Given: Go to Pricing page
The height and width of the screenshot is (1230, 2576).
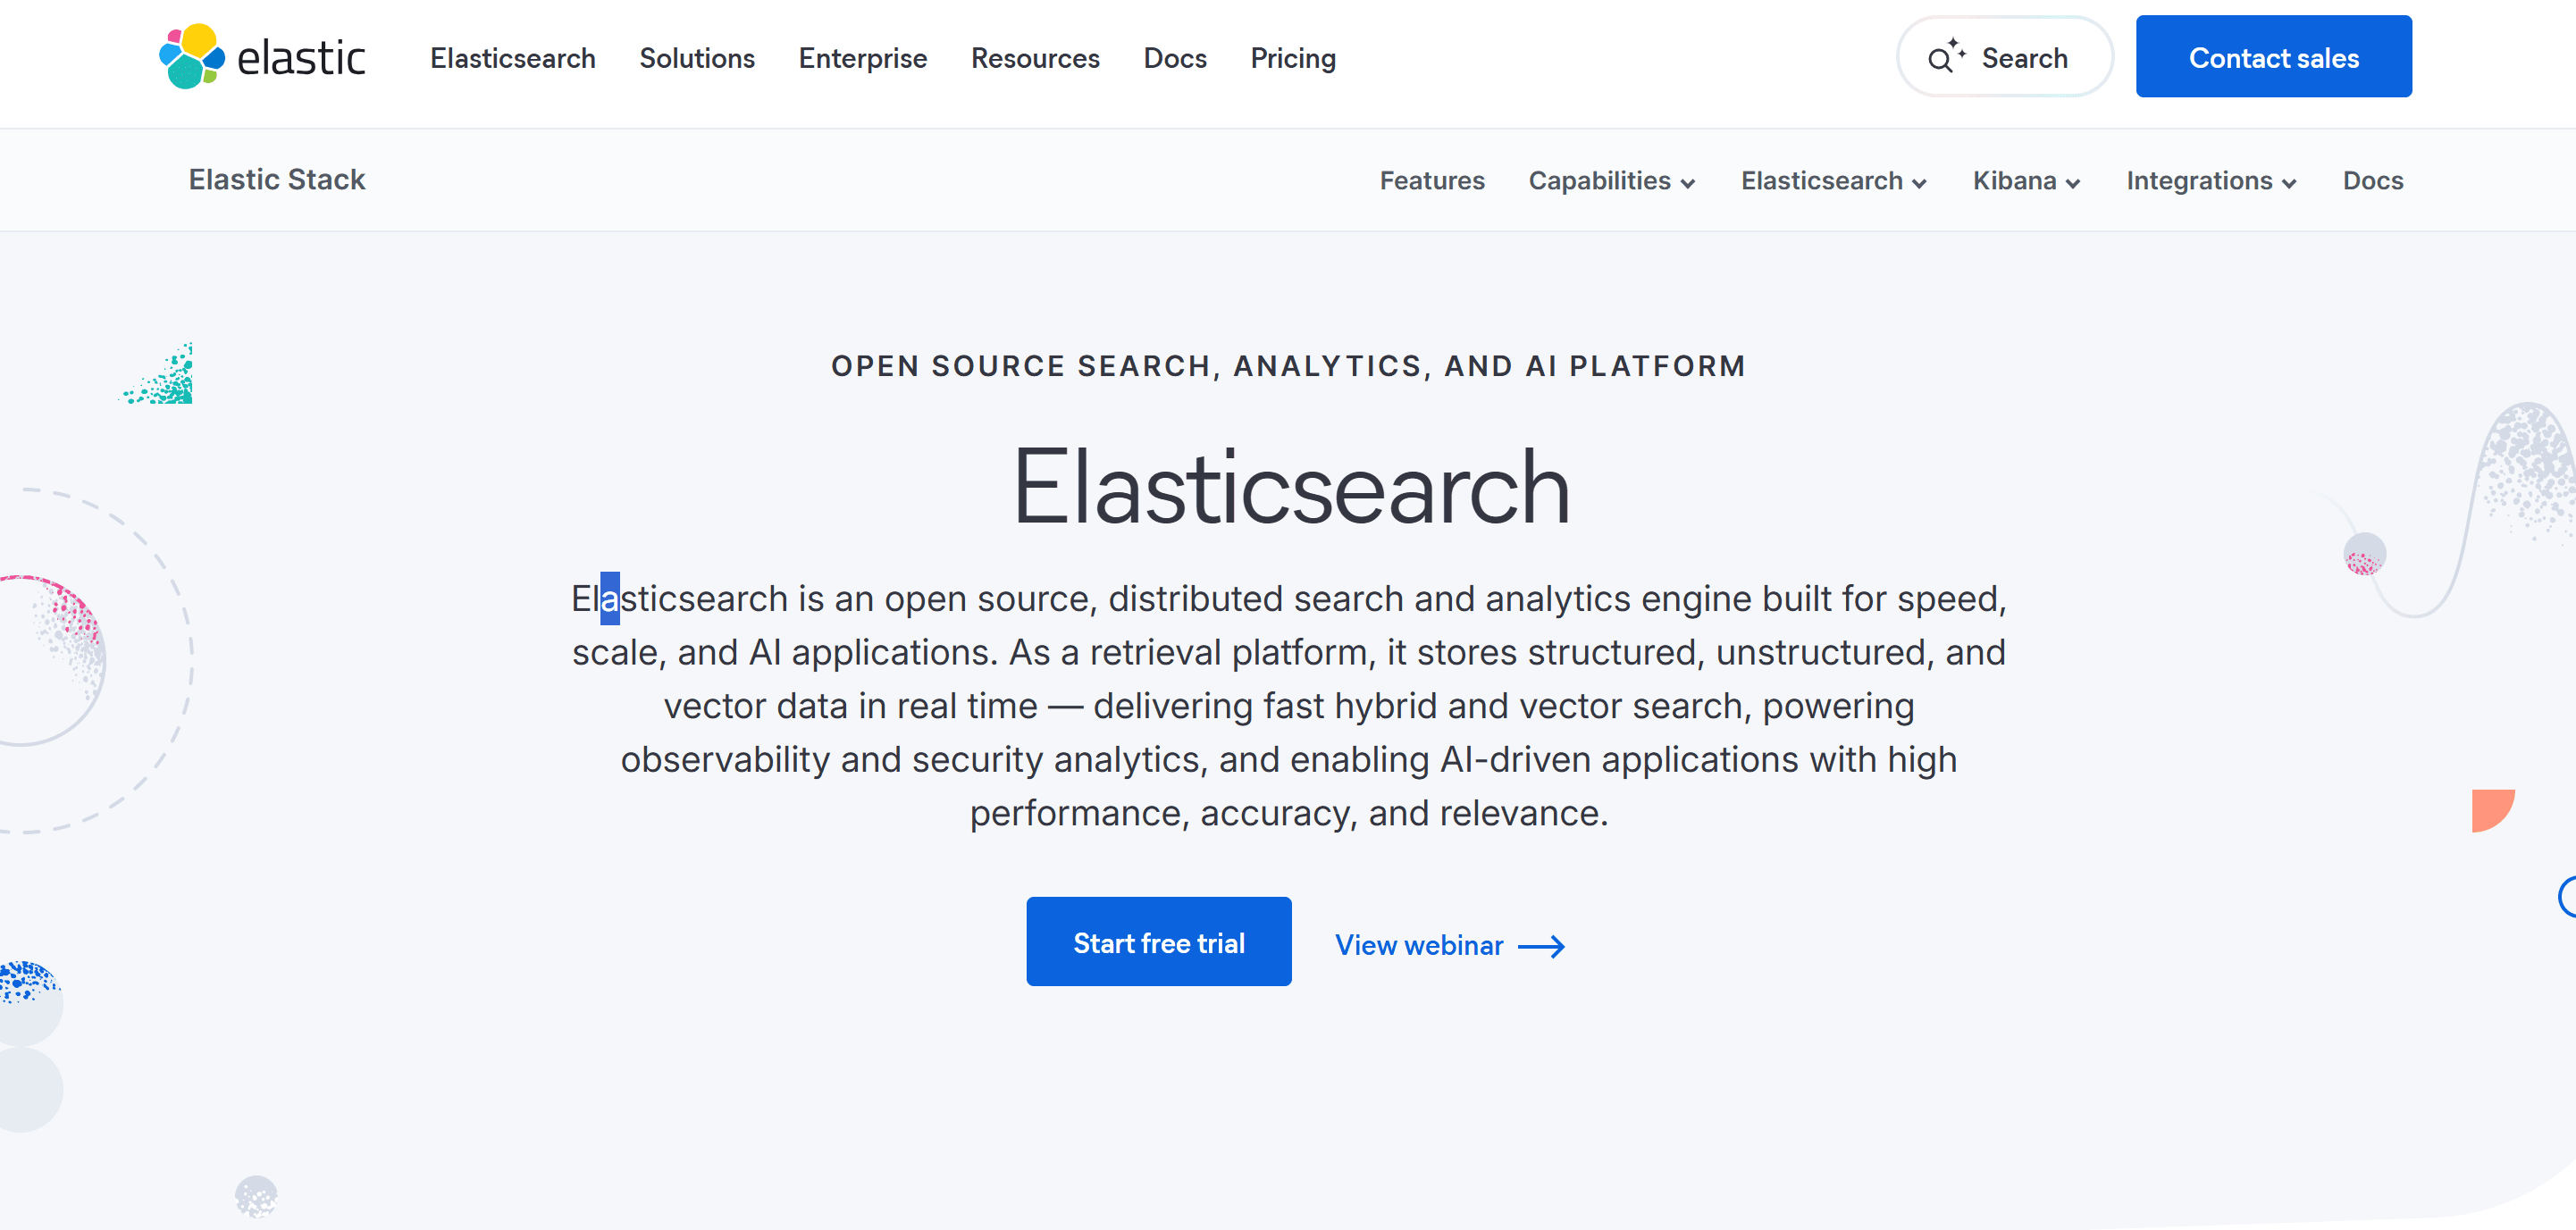Looking at the screenshot, I should (1293, 58).
